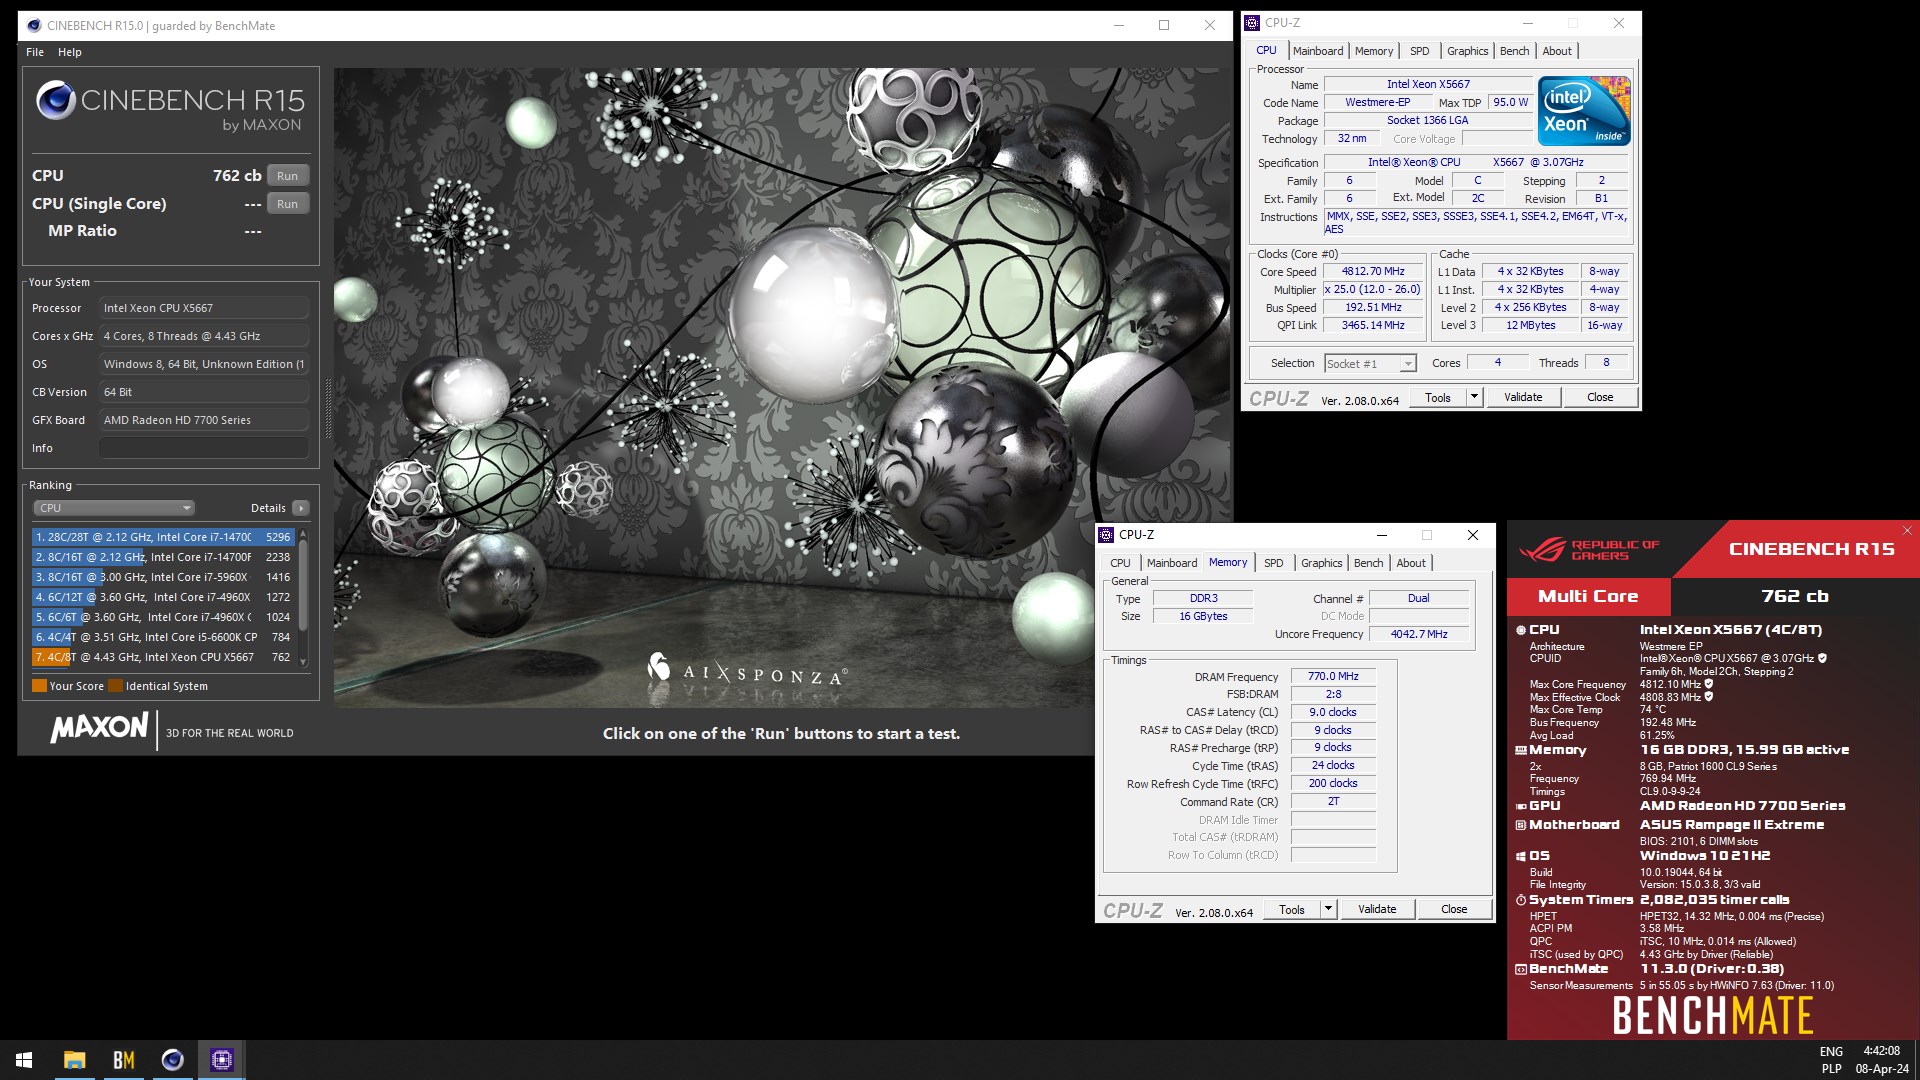This screenshot has height=1080, width=1920.
Task: Open Details arrow in Ranking panel
Action: pos(300,508)
